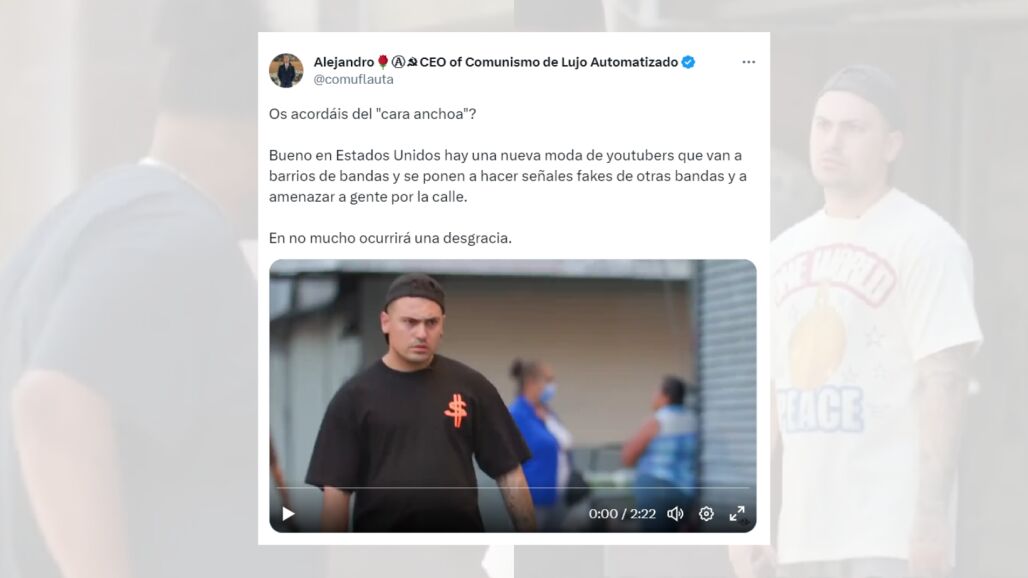Click the blue verified badge

pyautogui.click(x=688, y=62)
